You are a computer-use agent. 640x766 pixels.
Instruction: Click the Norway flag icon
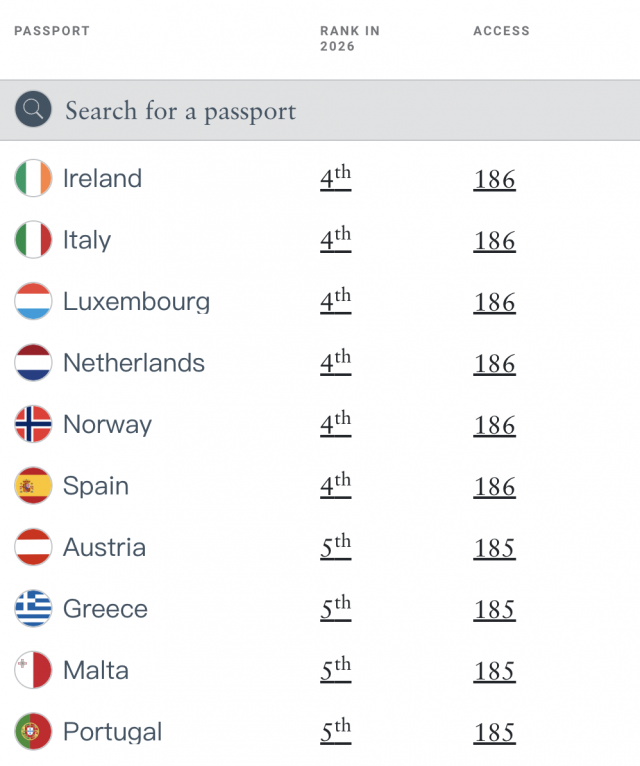coord(33,424)
